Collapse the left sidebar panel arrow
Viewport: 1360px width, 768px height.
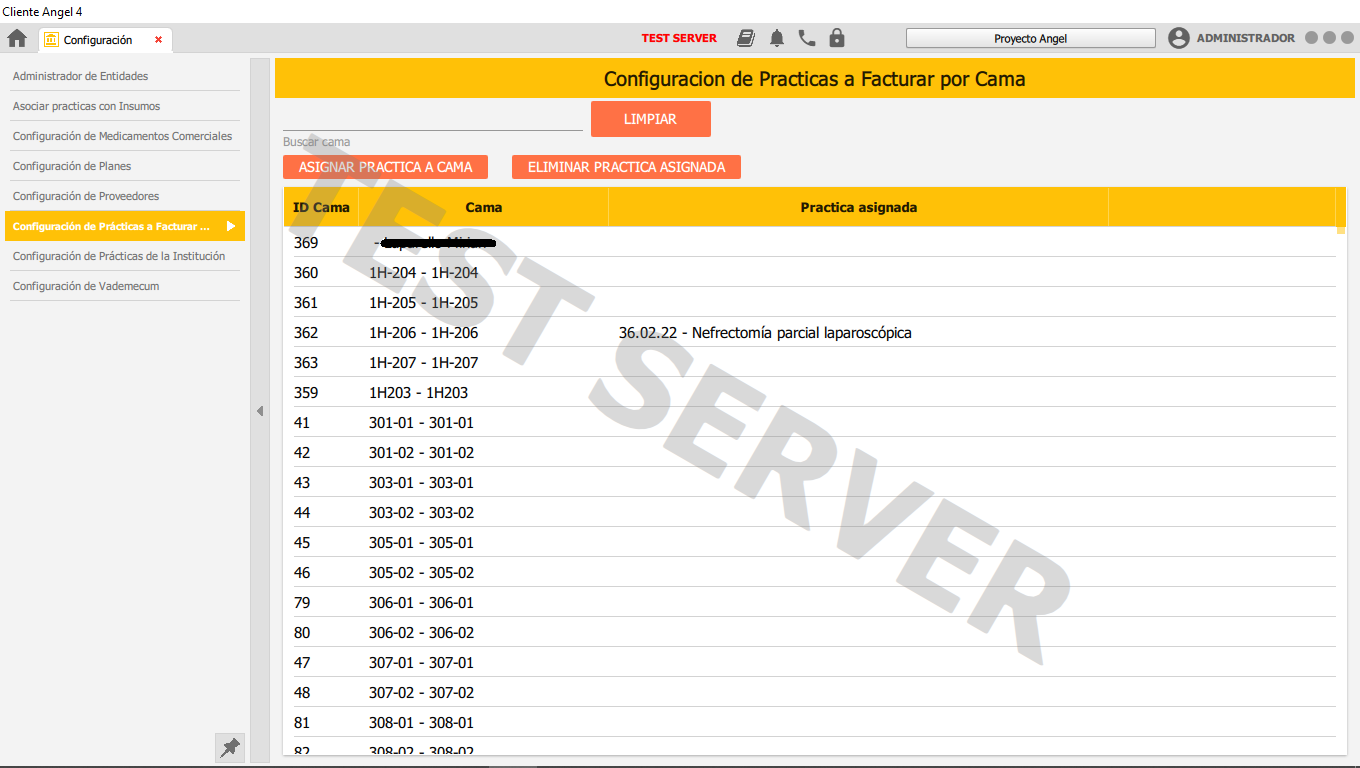[260, 411]
